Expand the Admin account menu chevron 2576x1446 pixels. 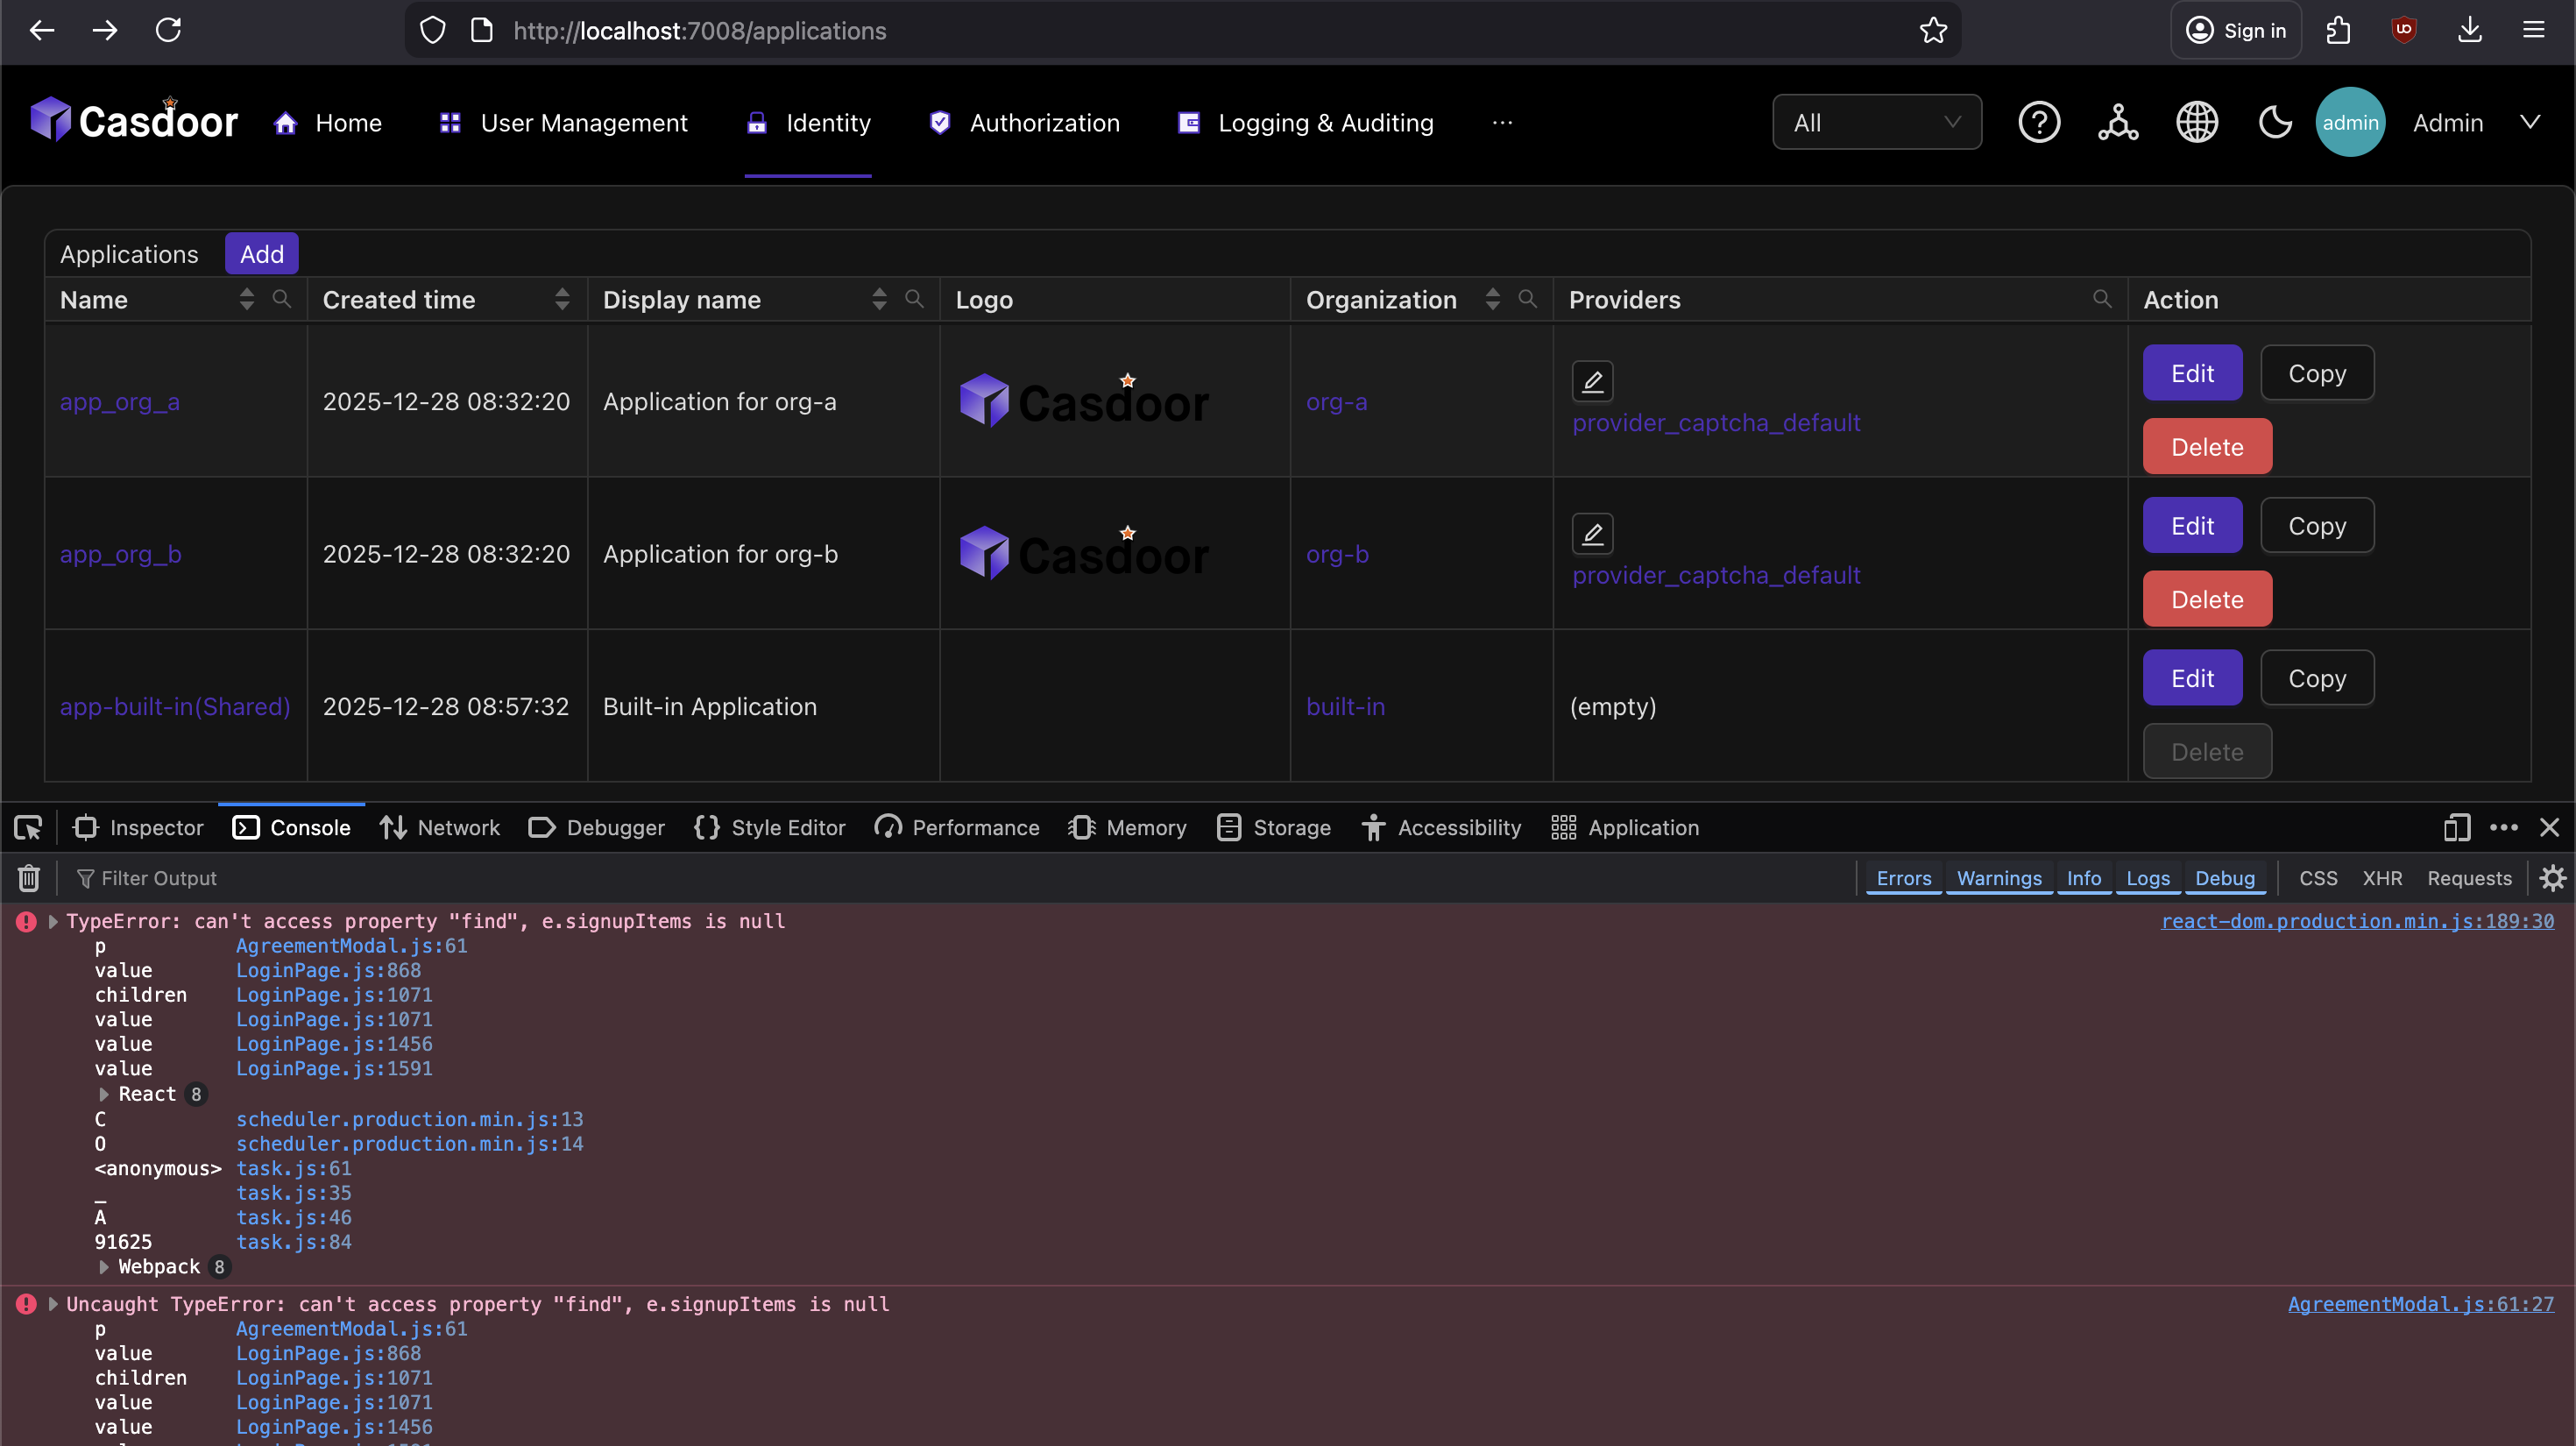2529,123
